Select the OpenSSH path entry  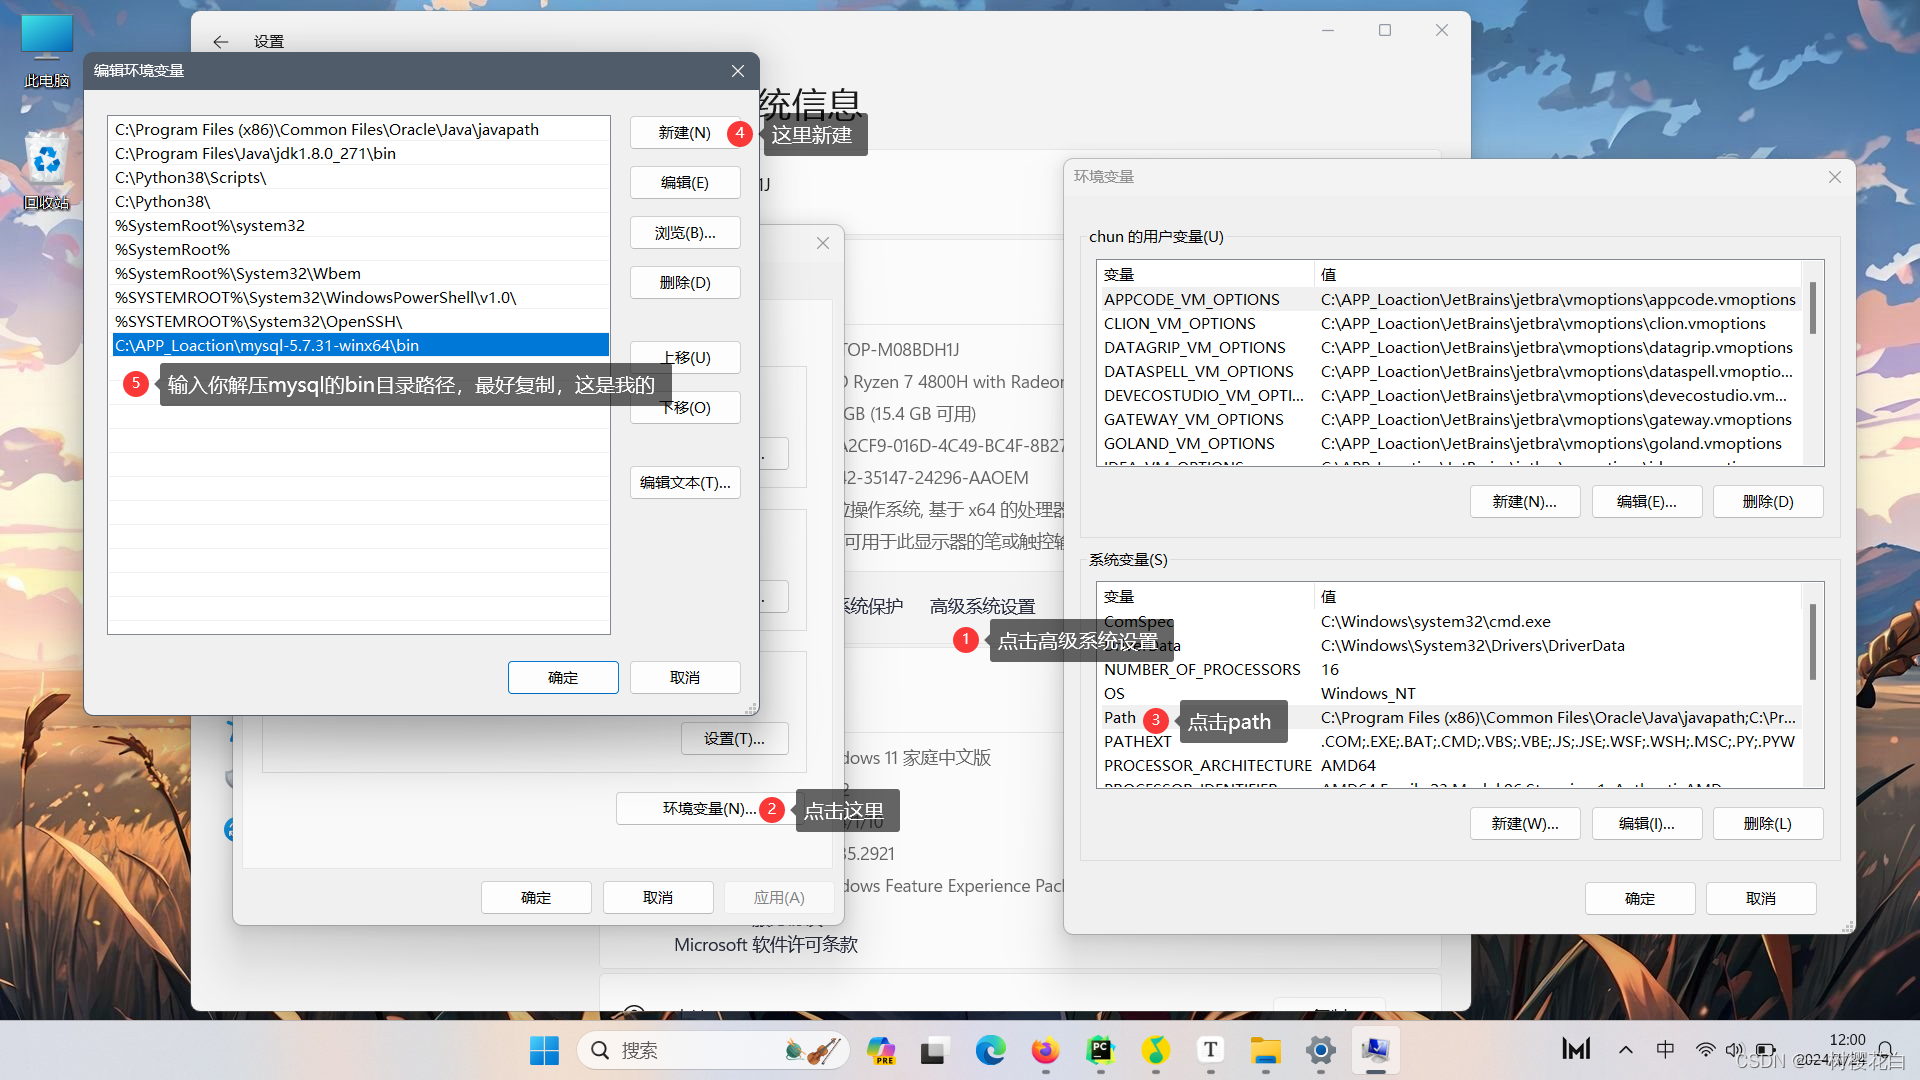[360, 321]
